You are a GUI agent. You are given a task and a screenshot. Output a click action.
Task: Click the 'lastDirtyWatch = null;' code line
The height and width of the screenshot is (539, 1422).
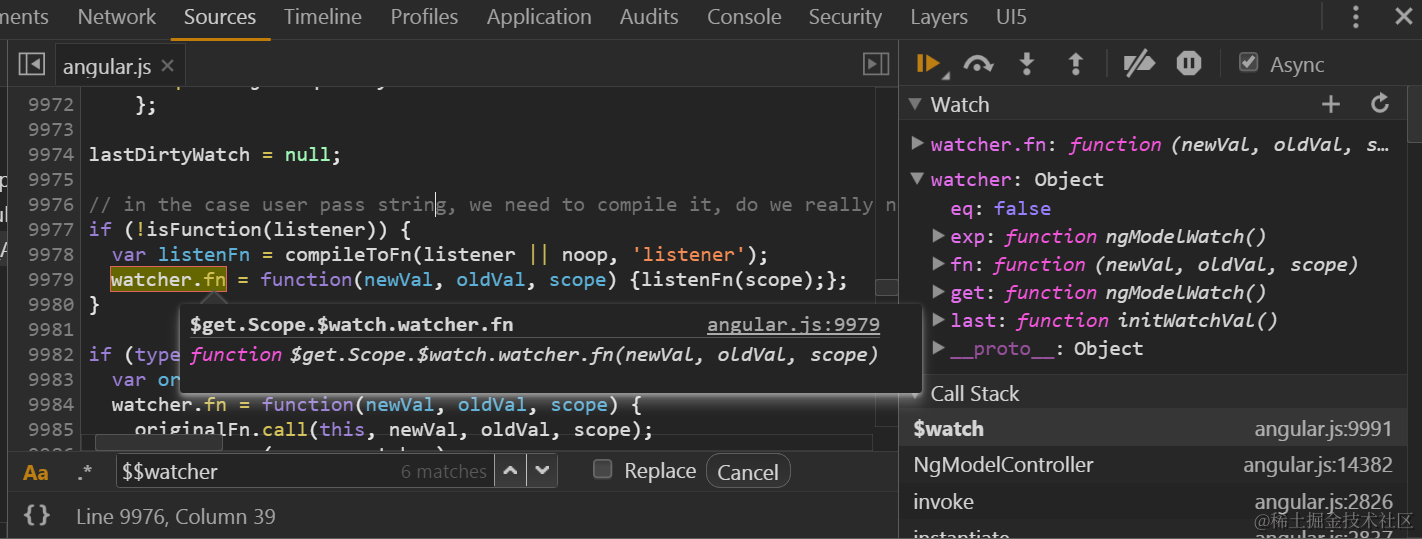[215, 154]
